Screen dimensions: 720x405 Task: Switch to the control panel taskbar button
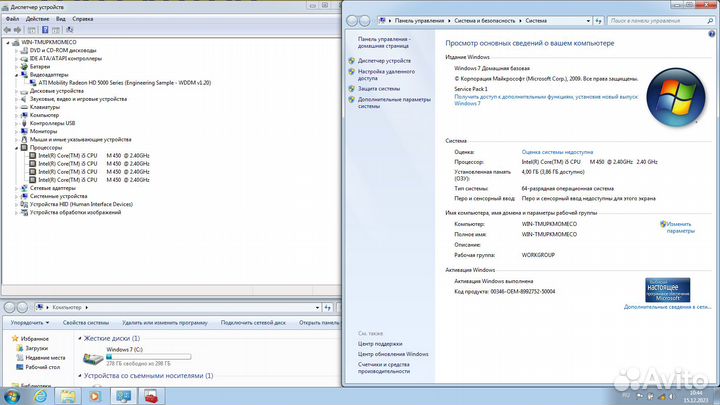point(124,396)
